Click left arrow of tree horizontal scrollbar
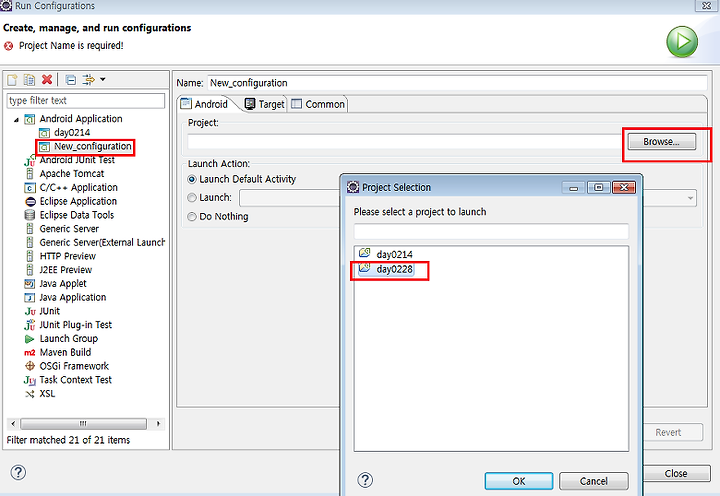 point(13,423)
